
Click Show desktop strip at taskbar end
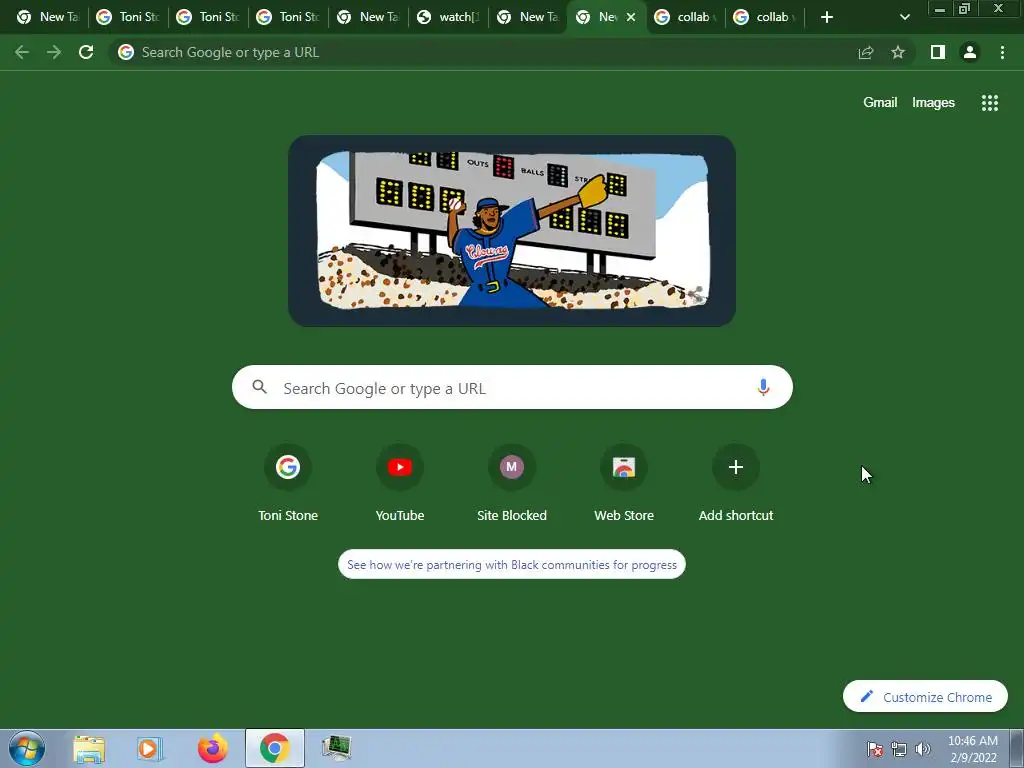1017,748
